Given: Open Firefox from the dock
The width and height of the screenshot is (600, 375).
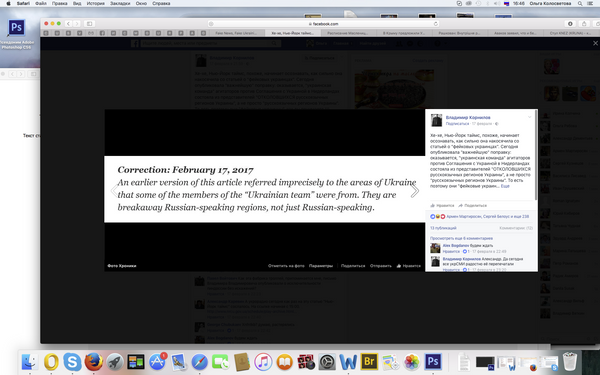Looking at the screenshot, I should pos(93,362).
